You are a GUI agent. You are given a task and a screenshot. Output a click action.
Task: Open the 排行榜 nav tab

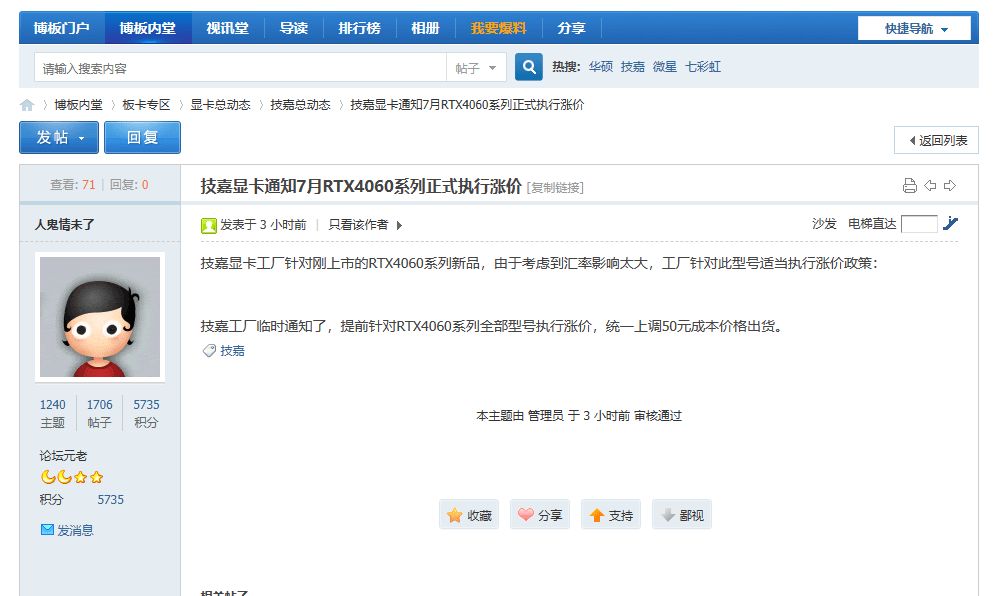[x=359, y=28]
